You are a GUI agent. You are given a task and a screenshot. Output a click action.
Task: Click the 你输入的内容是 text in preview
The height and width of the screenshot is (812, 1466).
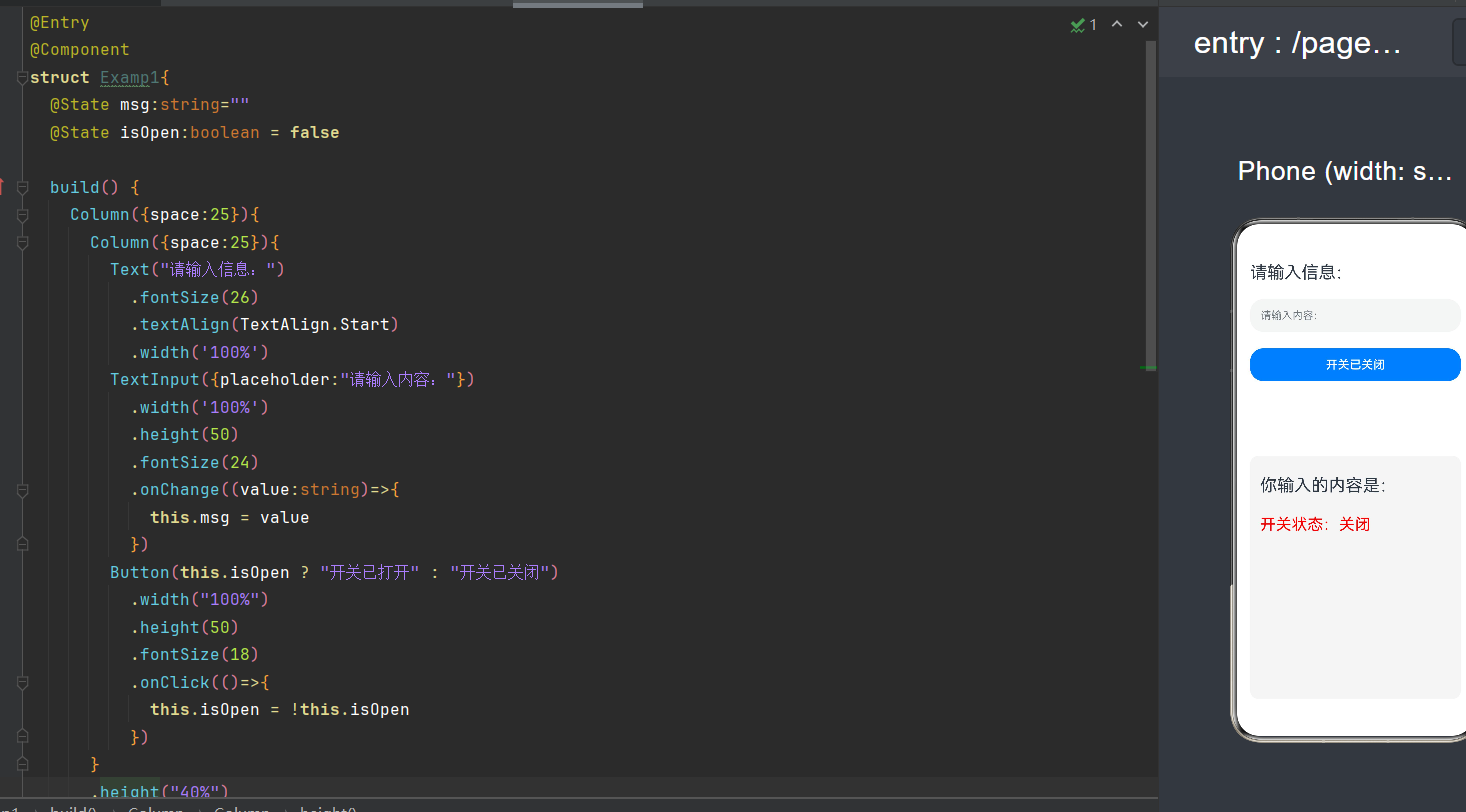[x=1323, y=486]
